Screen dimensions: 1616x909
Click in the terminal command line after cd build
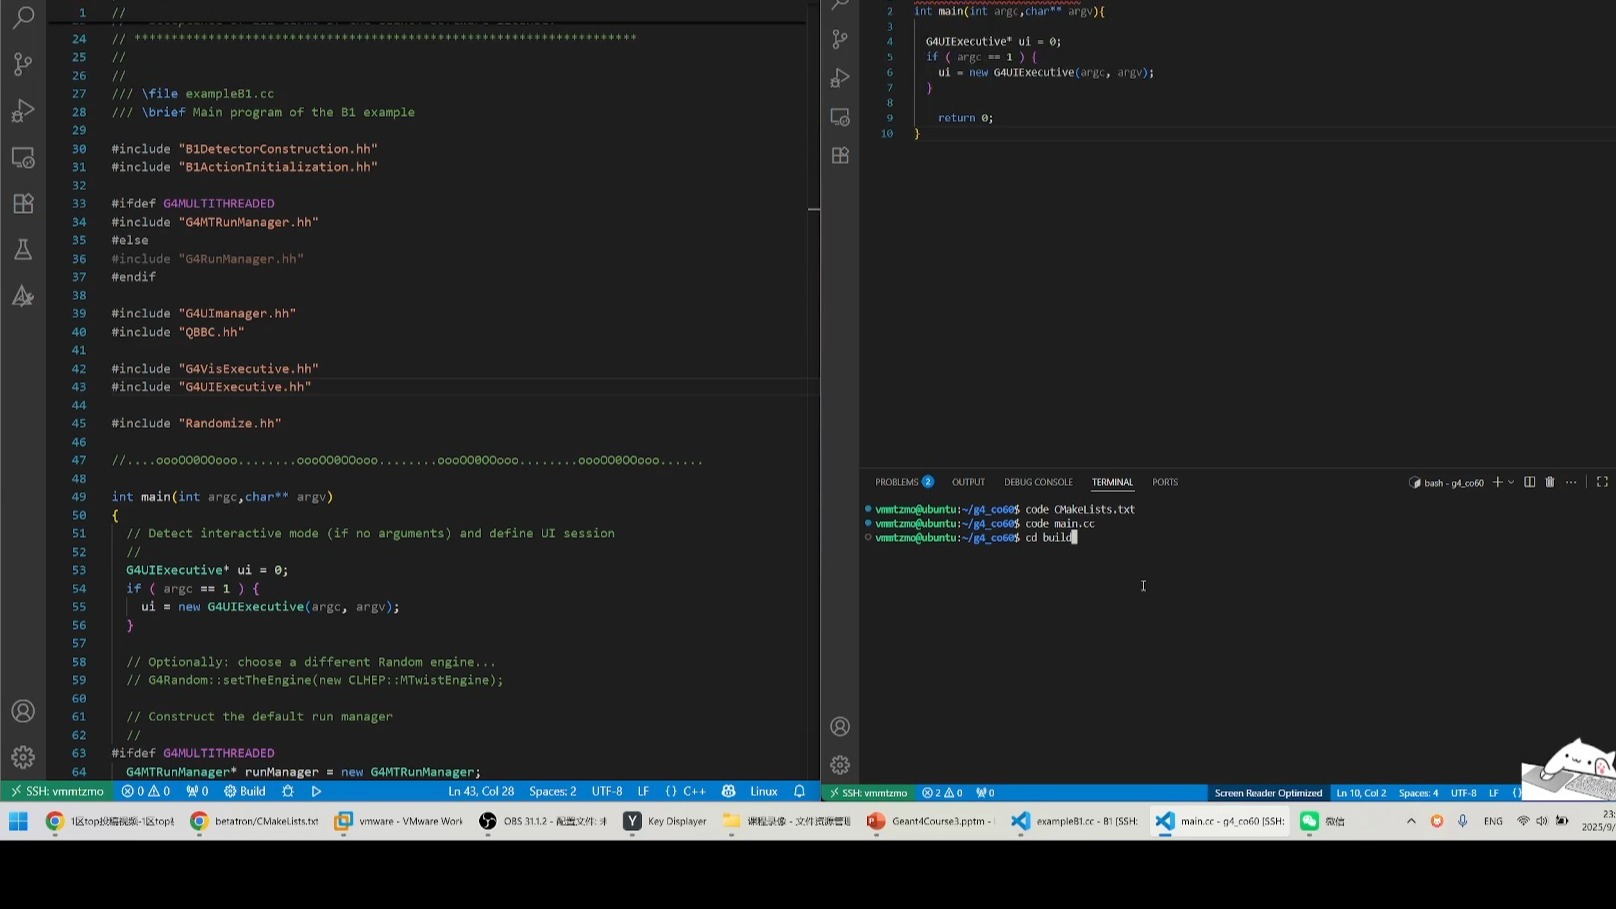pos(1076,538)
